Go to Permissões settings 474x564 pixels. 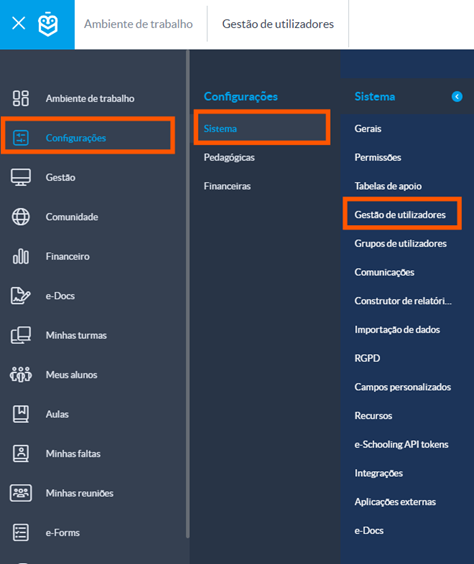pos(378,157)
